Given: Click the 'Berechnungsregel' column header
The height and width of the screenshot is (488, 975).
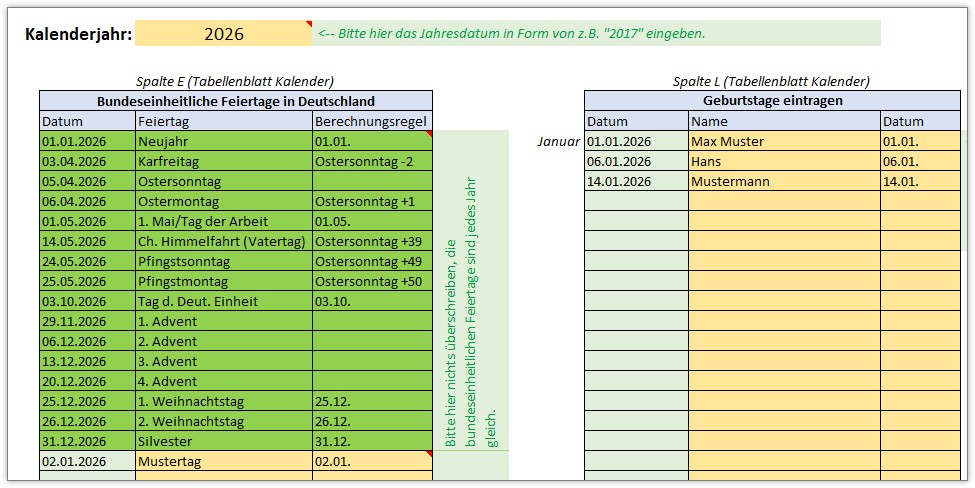Looking at the screenshot, I should point(372,121).
